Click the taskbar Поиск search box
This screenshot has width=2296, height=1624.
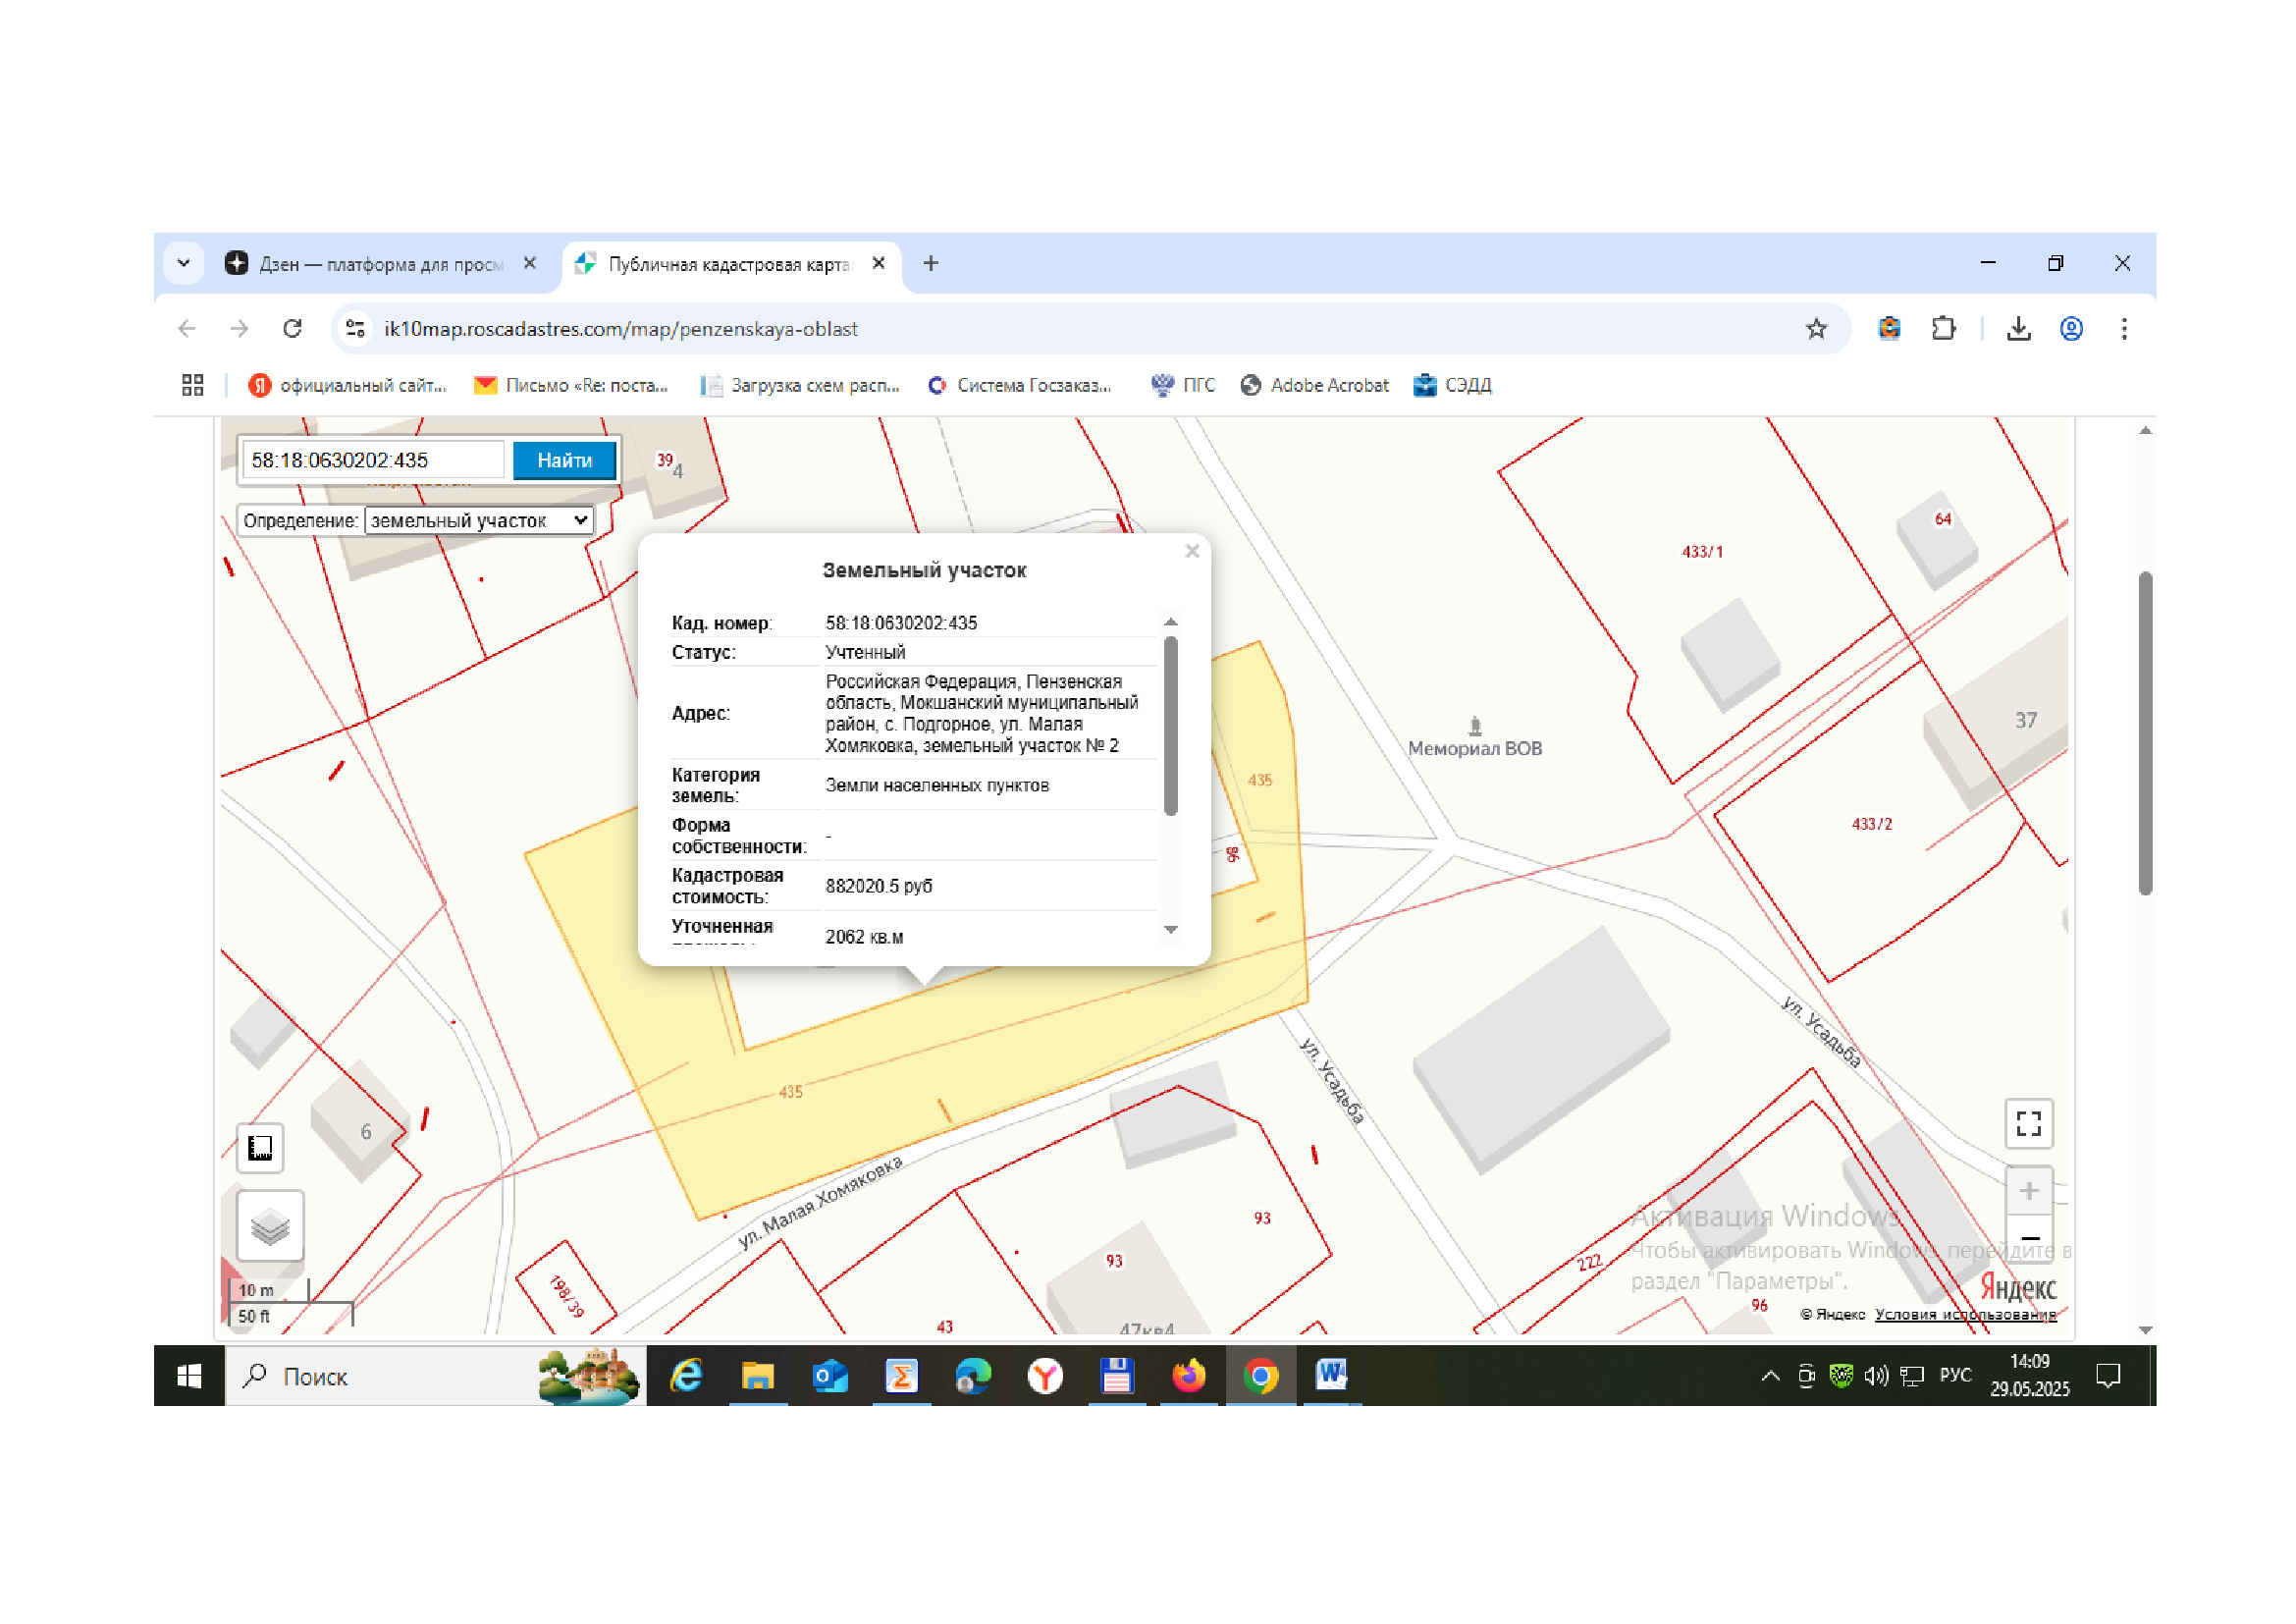[435, 1377]
